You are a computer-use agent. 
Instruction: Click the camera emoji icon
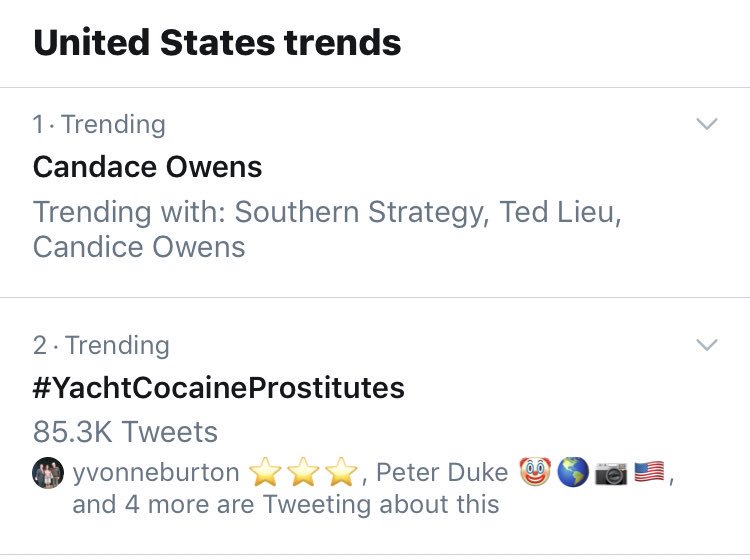pos(611,473)
